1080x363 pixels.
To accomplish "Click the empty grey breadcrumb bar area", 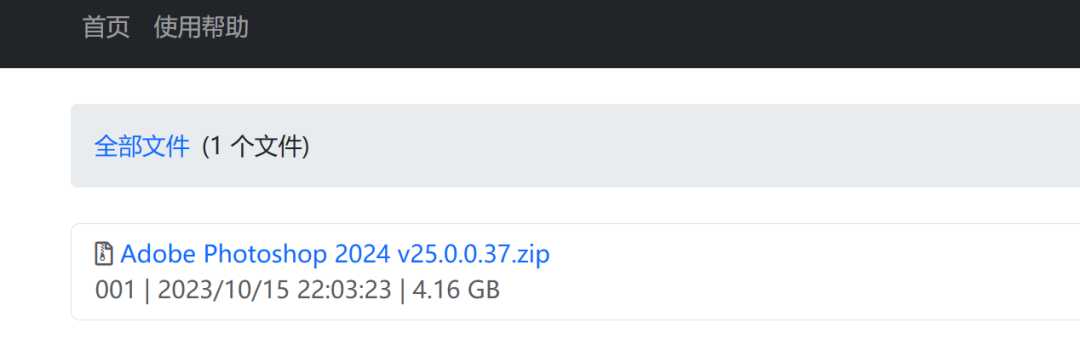I will tap(689, 146).
